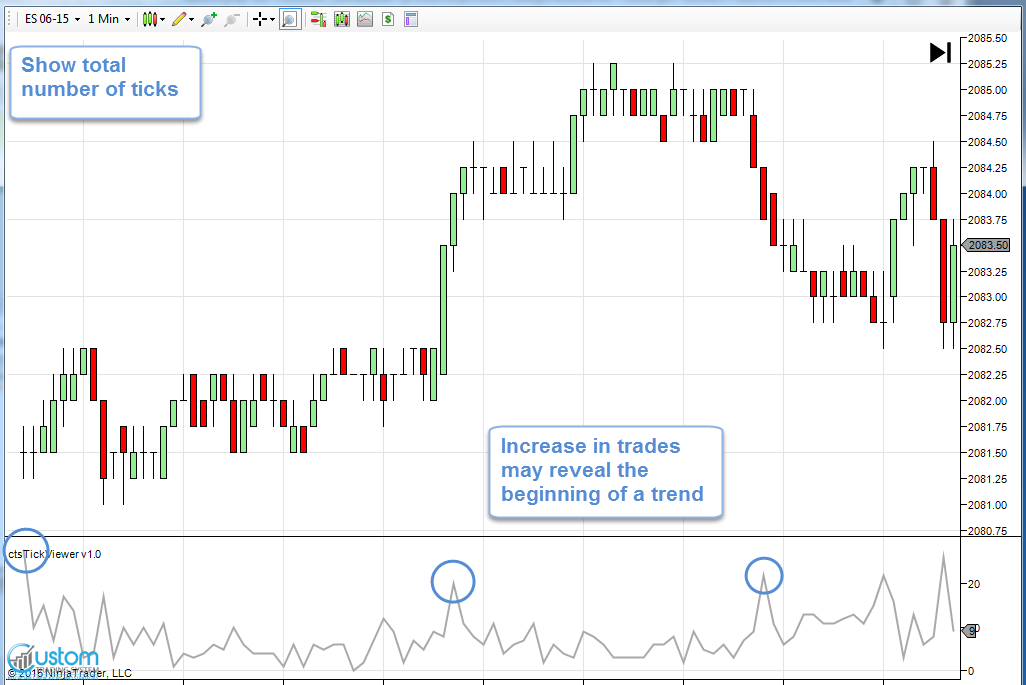Viewport: 1026px width, 685px height.
Task: Click the zoom in magnifier icon
Action: (208, 19)
